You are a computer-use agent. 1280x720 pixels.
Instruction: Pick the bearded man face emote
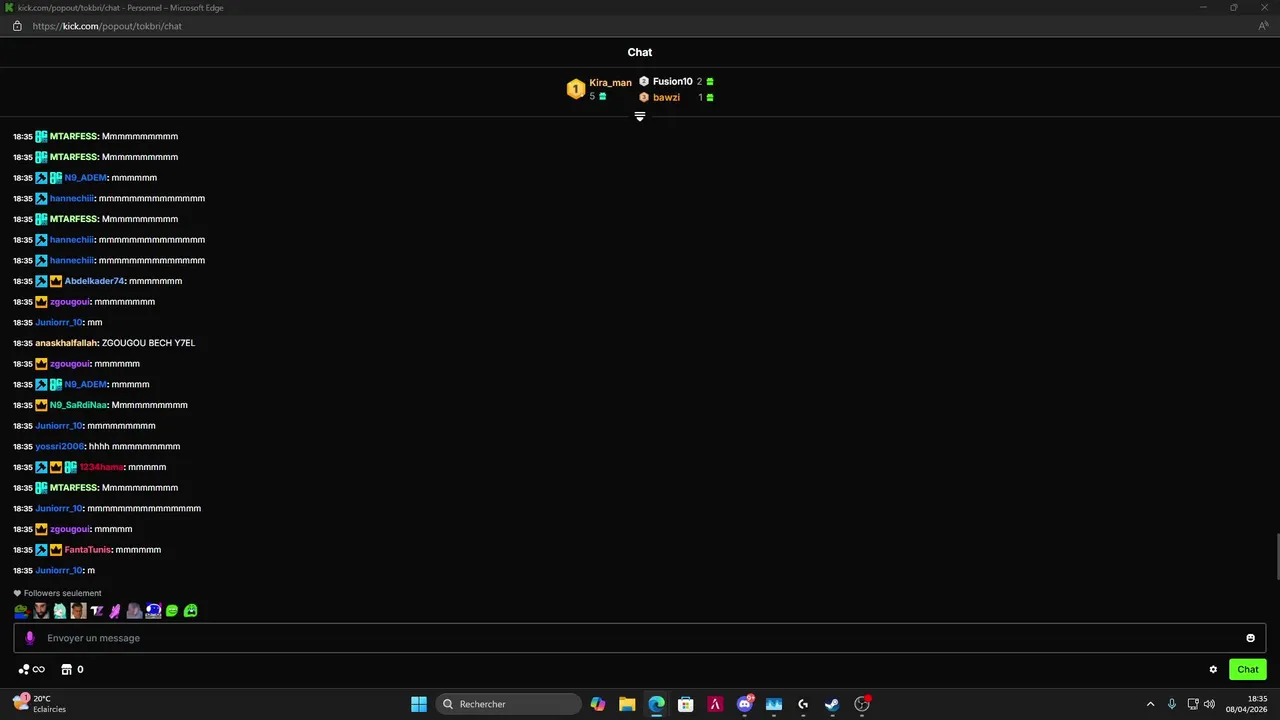pyautogui.click(x=40, y=611)
